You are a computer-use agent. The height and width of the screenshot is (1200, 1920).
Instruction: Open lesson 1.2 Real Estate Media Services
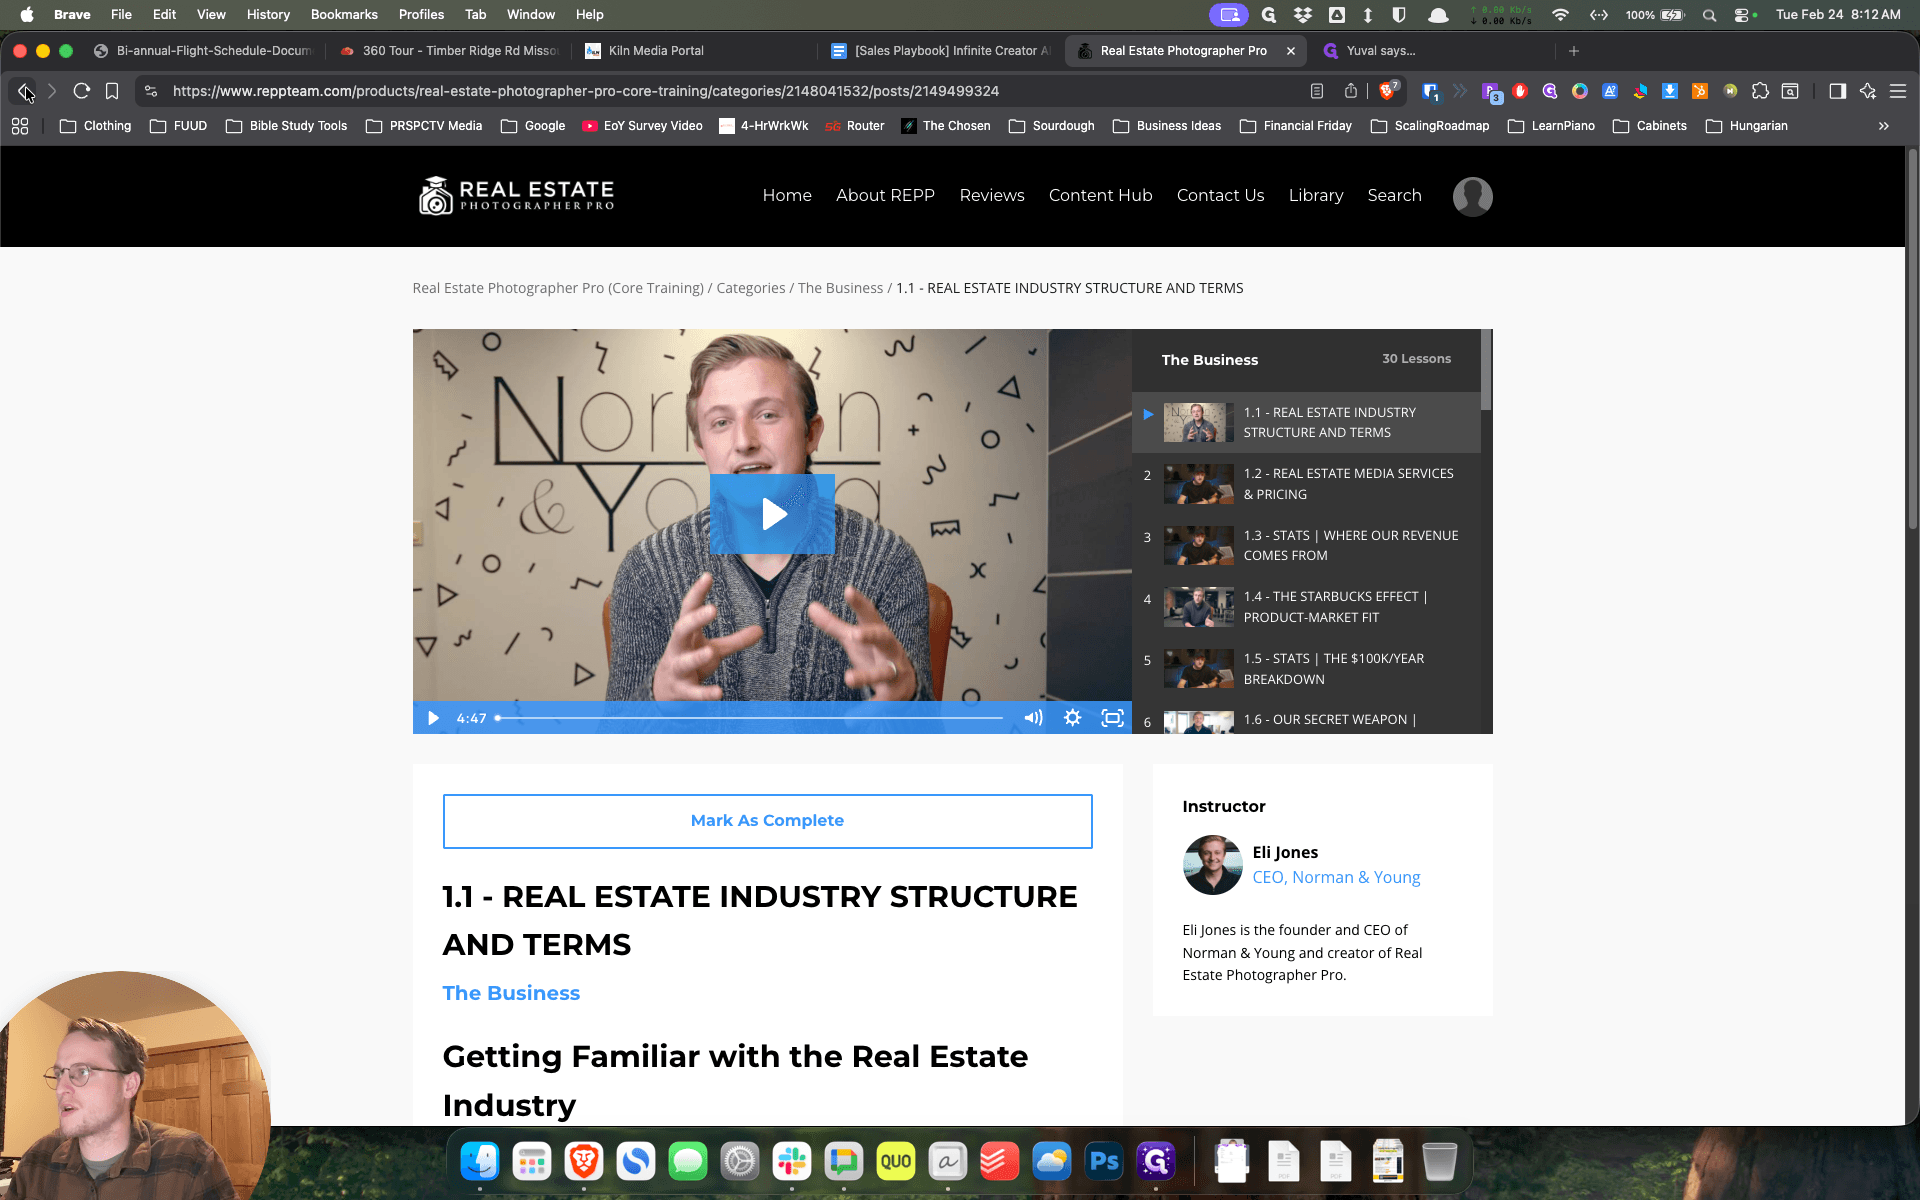pyautogui.click(x=1306, y=484)
